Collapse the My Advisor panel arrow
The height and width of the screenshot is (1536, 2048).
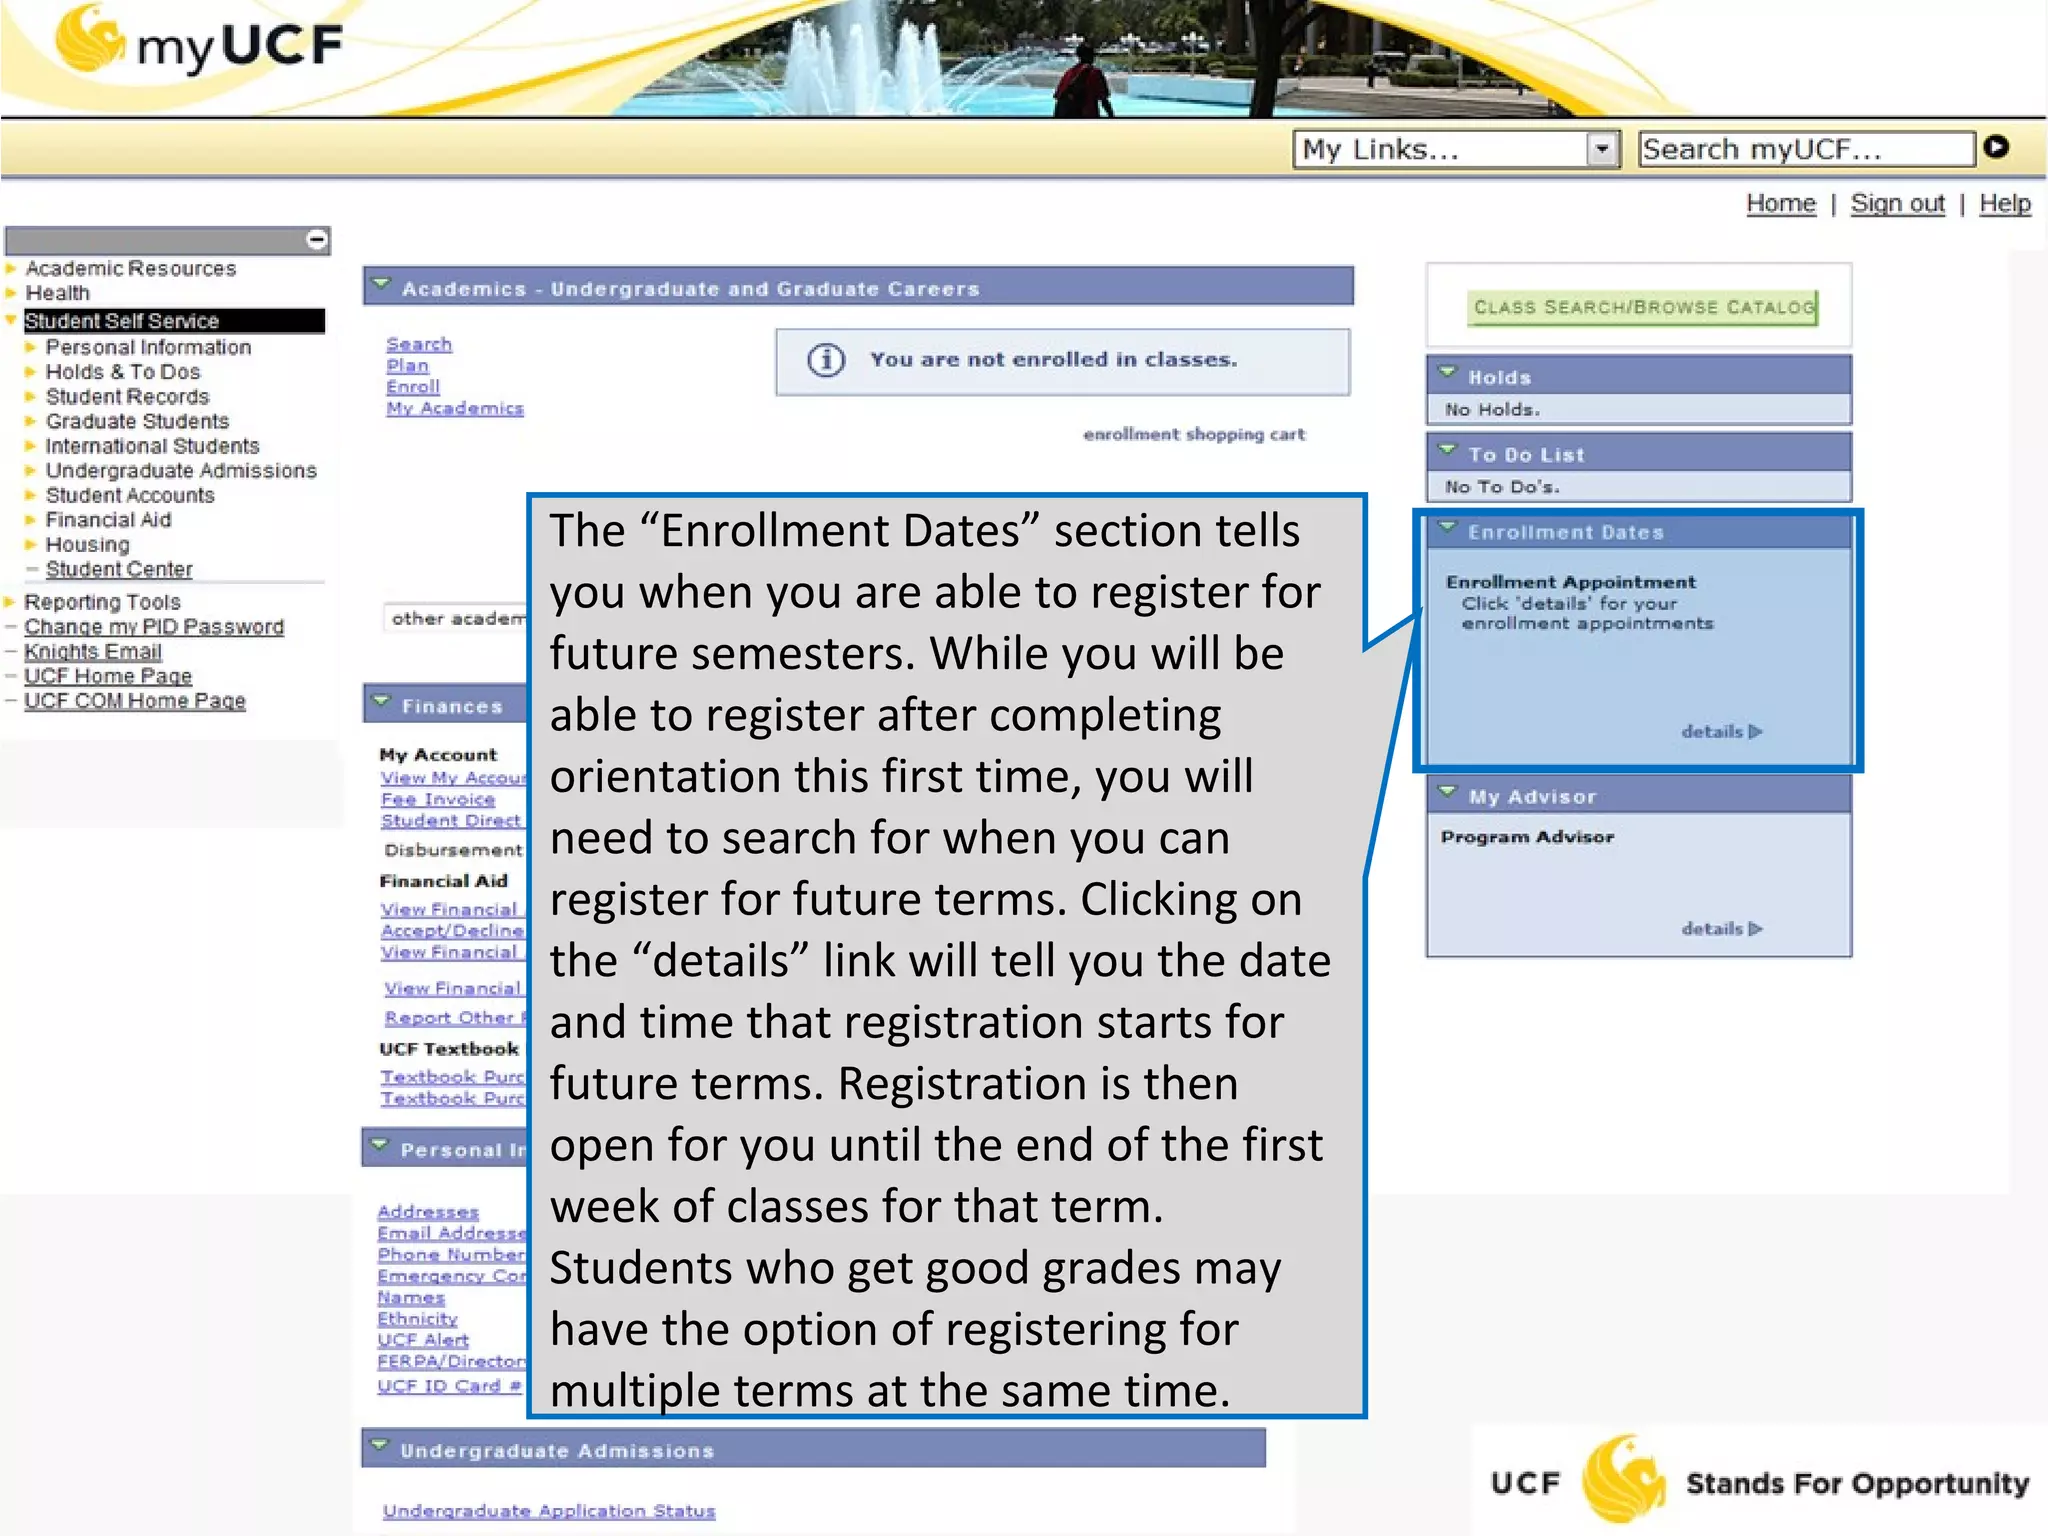click(x=1447, y=792)
